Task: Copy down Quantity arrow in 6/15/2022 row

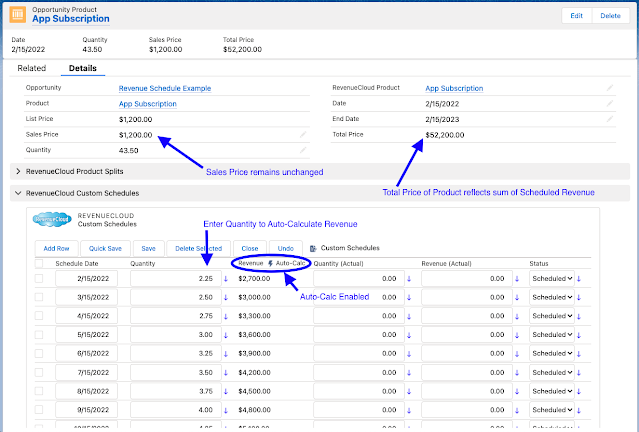Action: (x=226, y=354)
